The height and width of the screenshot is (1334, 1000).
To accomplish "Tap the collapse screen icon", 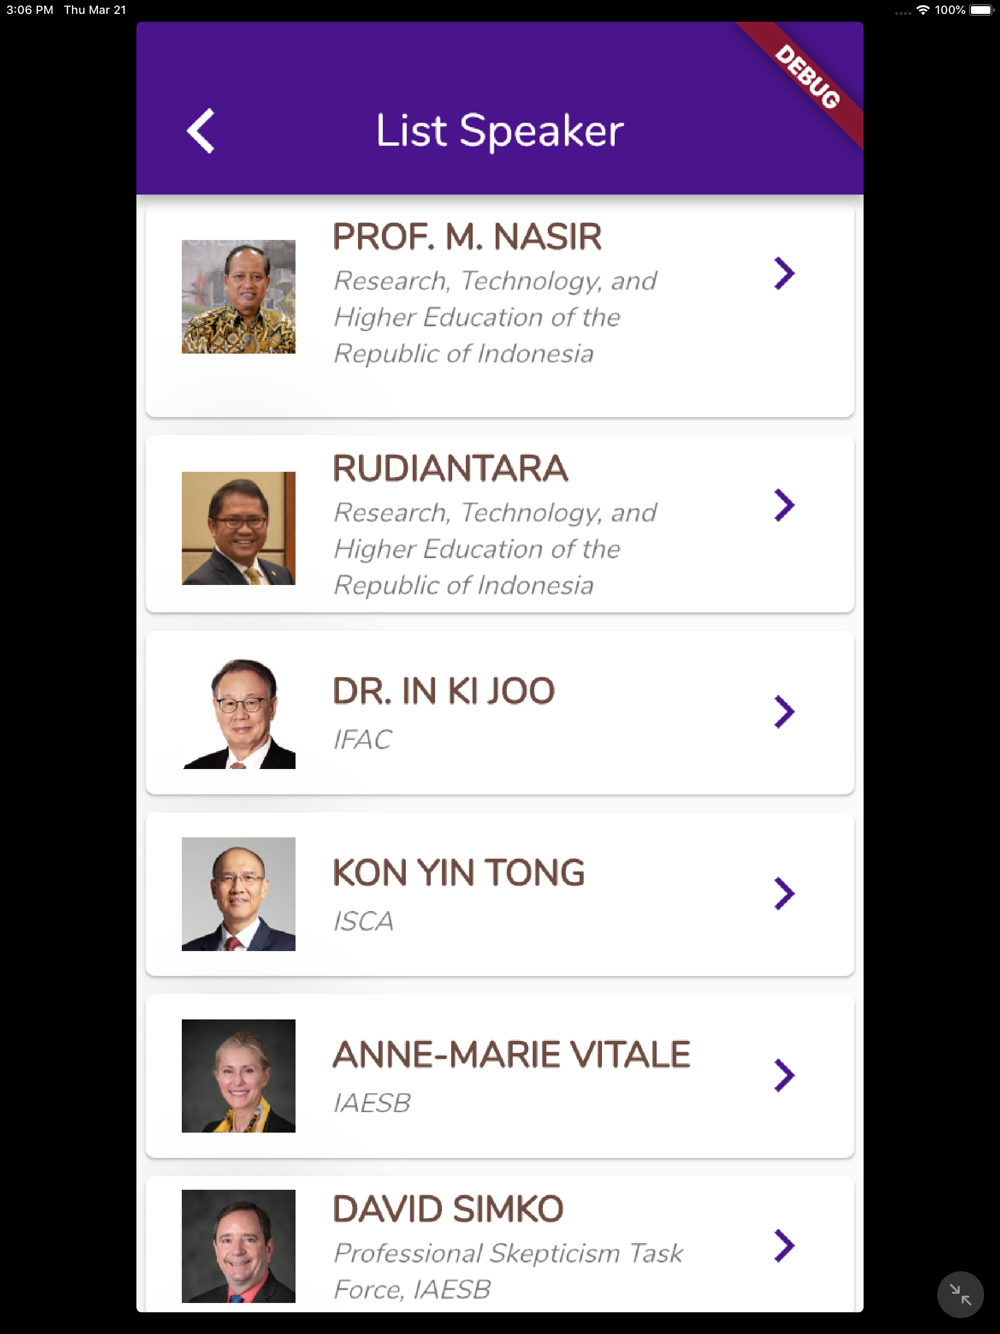I will [960, 1294].
